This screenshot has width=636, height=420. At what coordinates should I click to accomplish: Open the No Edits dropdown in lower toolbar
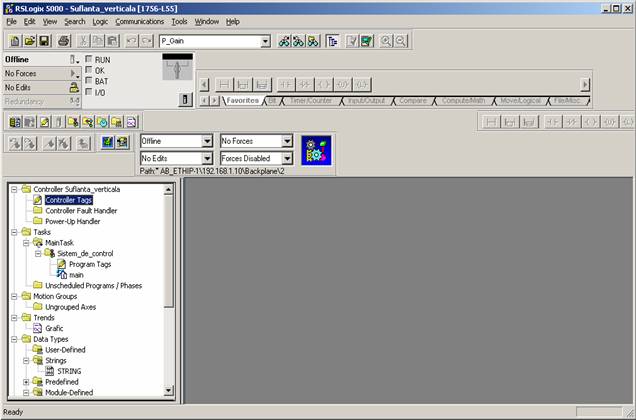pyautogui.click(x=207, y=158)
